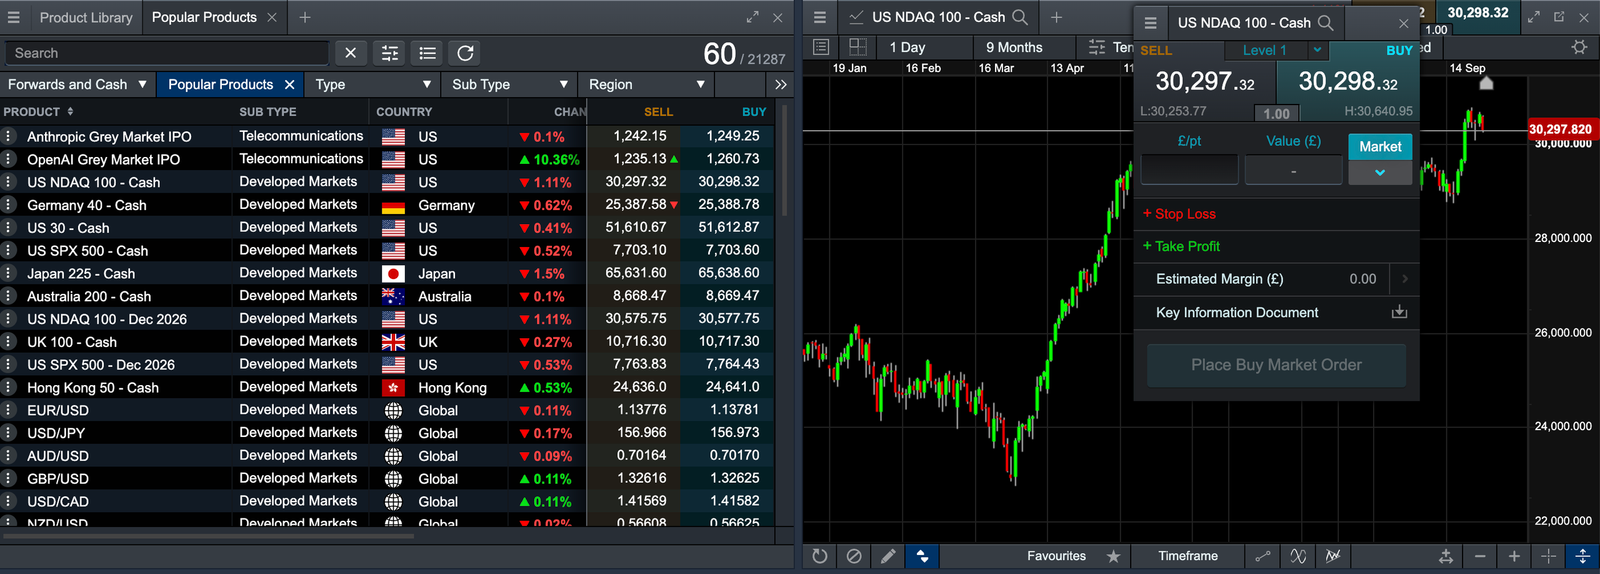Image resolution: width=1600 pixels, height=574 pixels.
Task: Remove the Popular Products filter chip
Action: (x=289, y=85)
